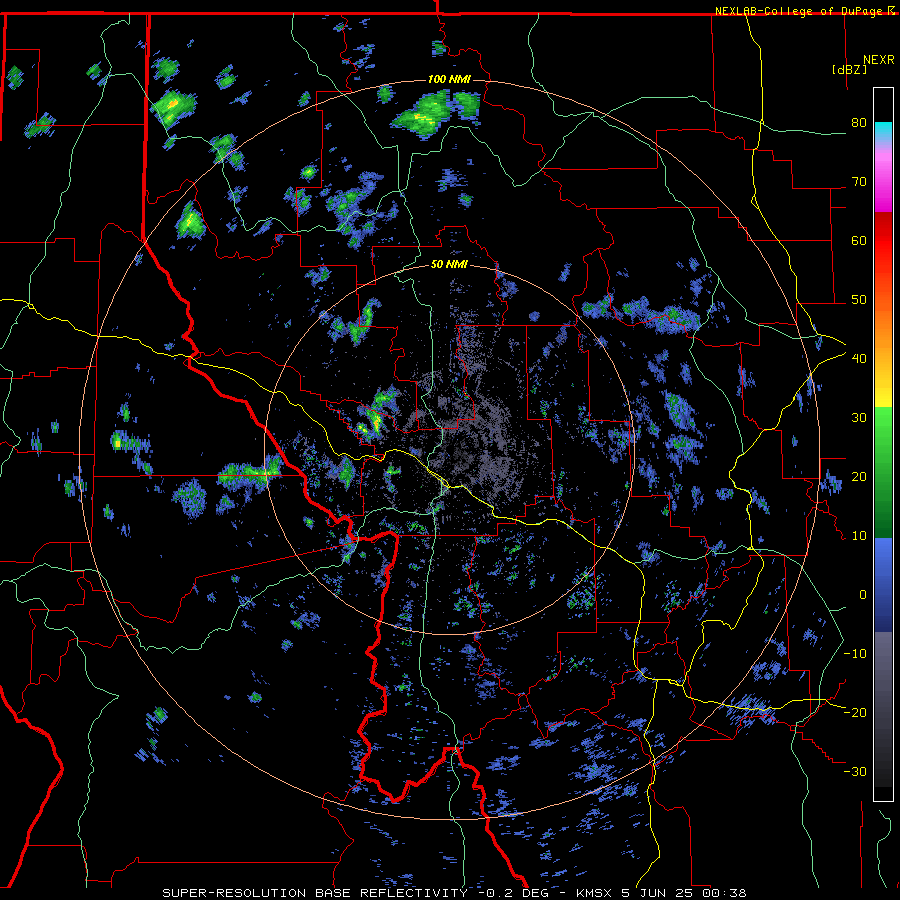Click the 50 value on the dBZ scale

(x=859, y=300)
